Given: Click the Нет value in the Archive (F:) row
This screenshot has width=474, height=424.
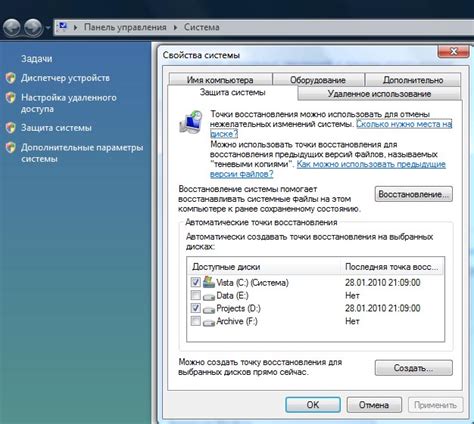Looking at the screenshot, I should [352, 321].
